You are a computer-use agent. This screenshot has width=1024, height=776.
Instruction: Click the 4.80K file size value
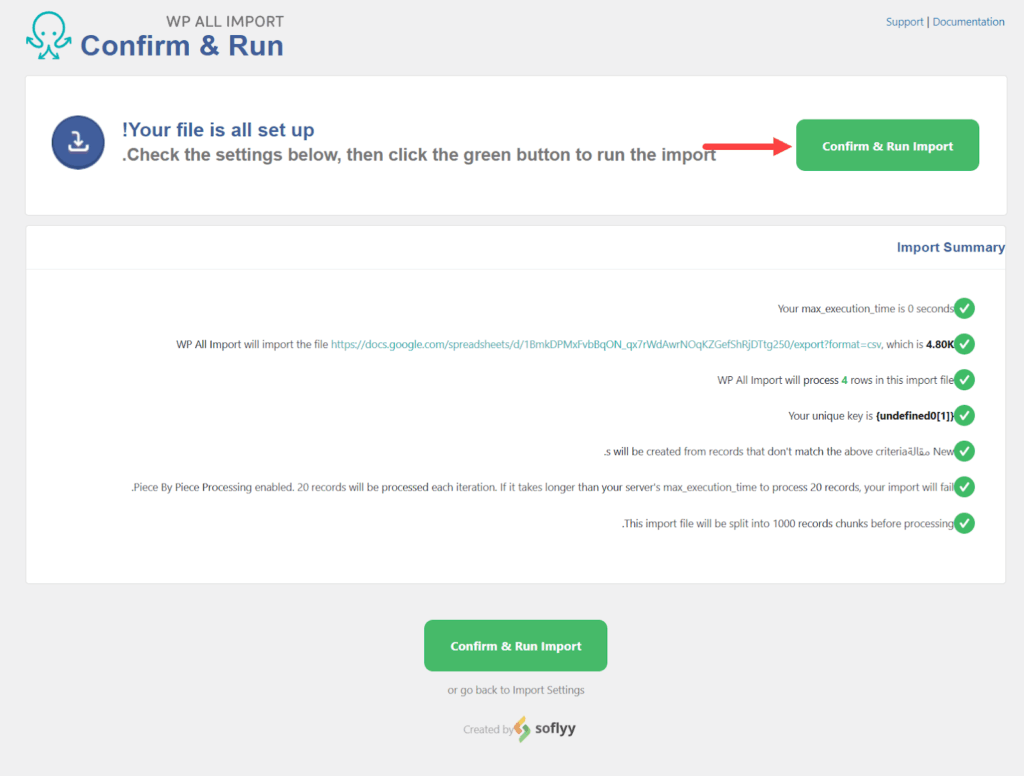(x=940, y=344)
